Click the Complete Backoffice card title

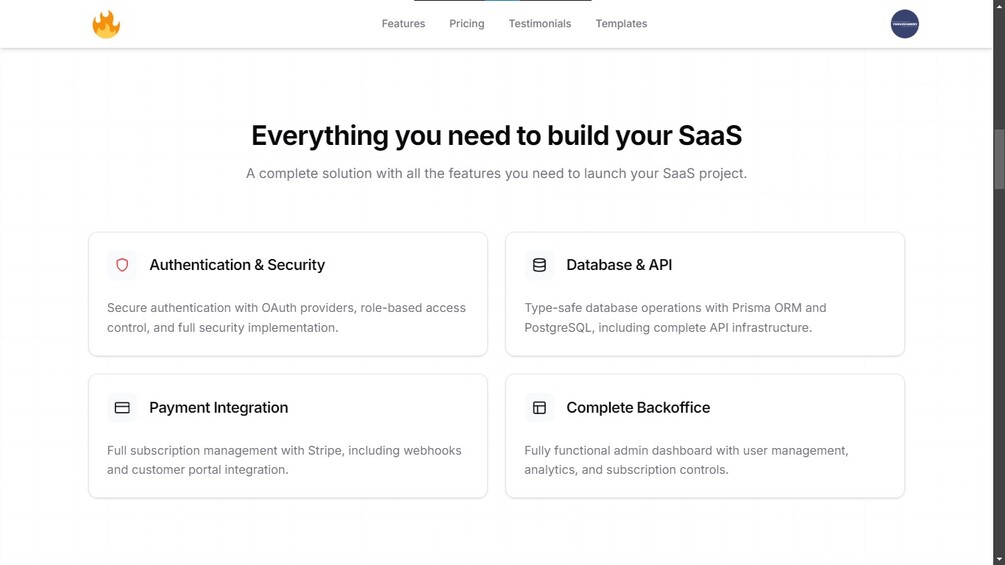pyautogui.click(x=638, y=408)
